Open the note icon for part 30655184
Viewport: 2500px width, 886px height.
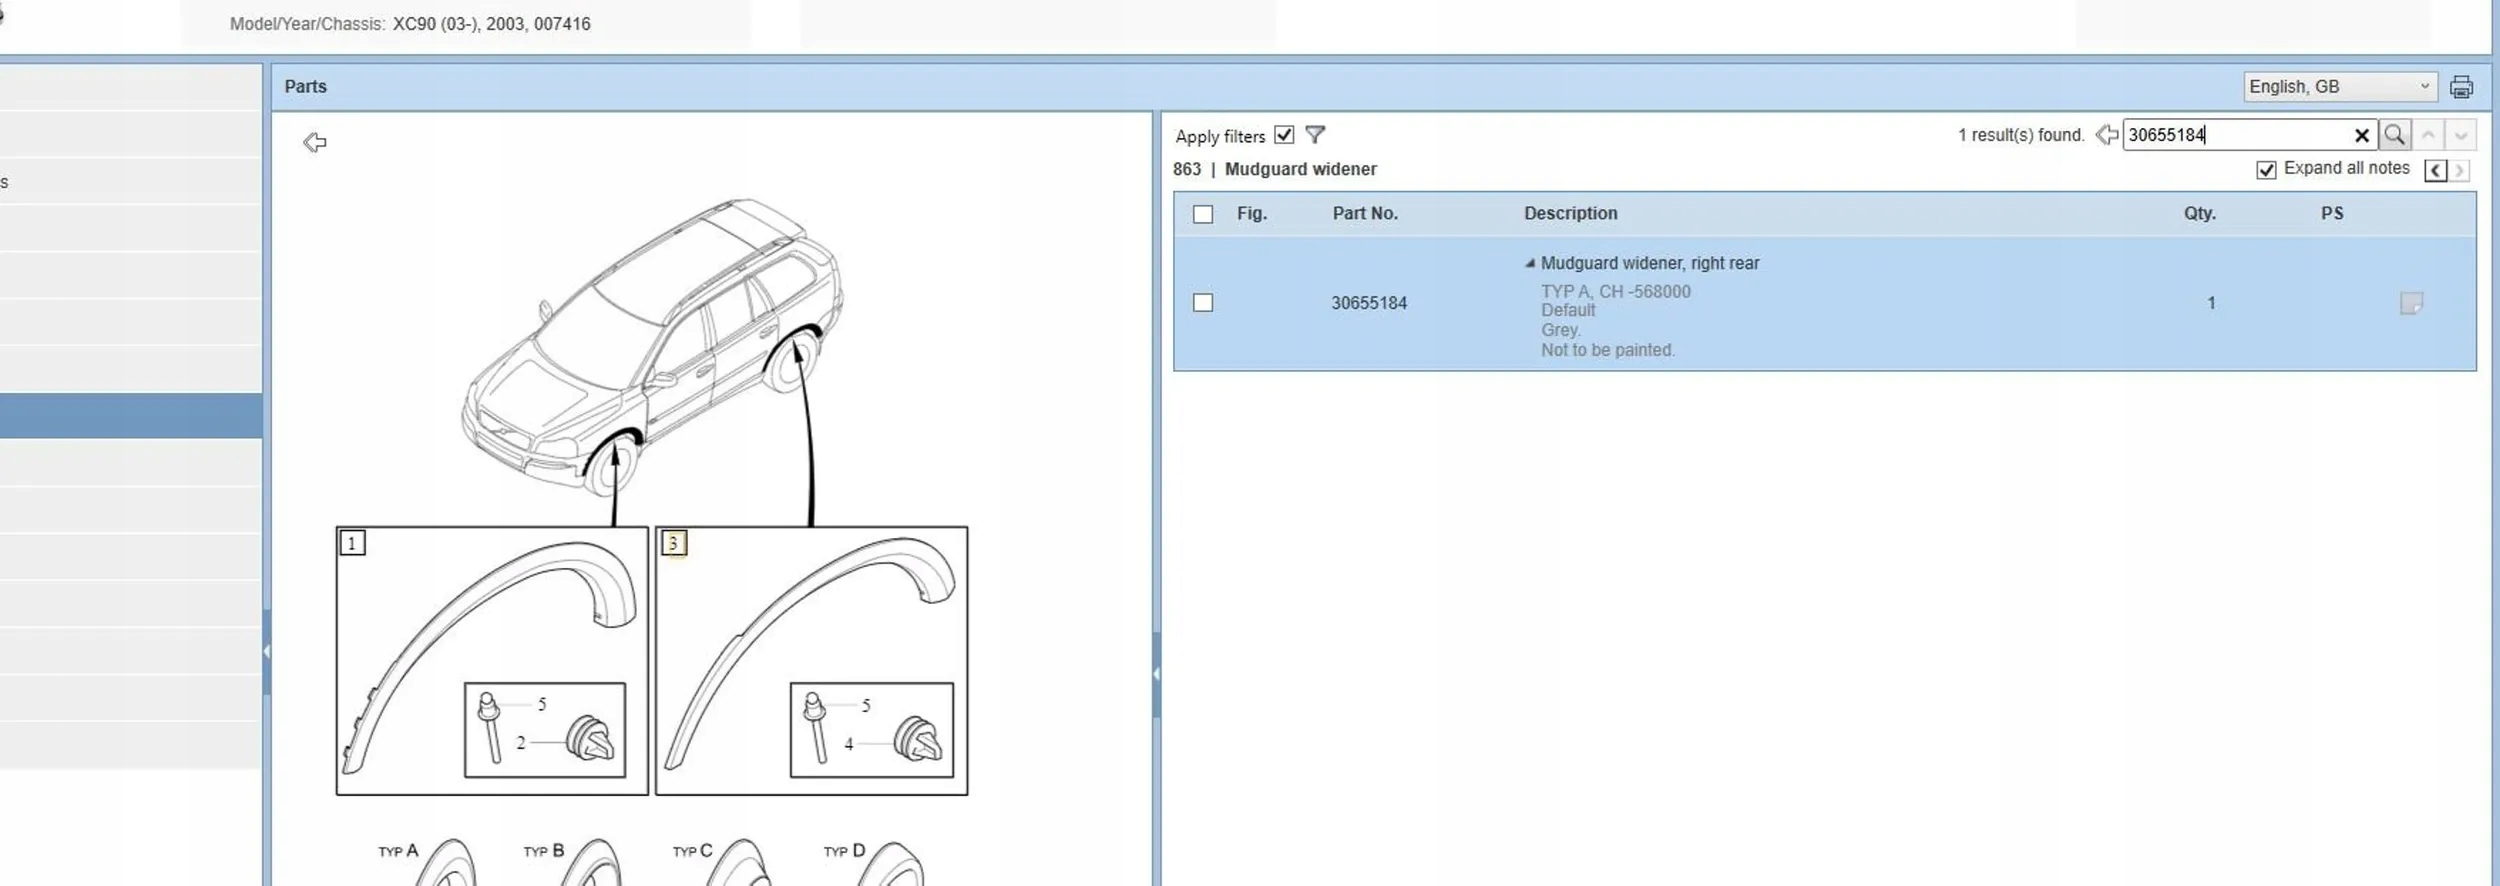click(2411, 303)
